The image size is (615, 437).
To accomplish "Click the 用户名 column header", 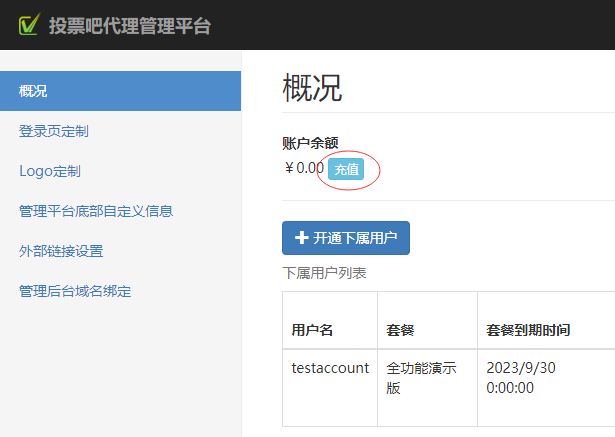I will coord(312,329).
